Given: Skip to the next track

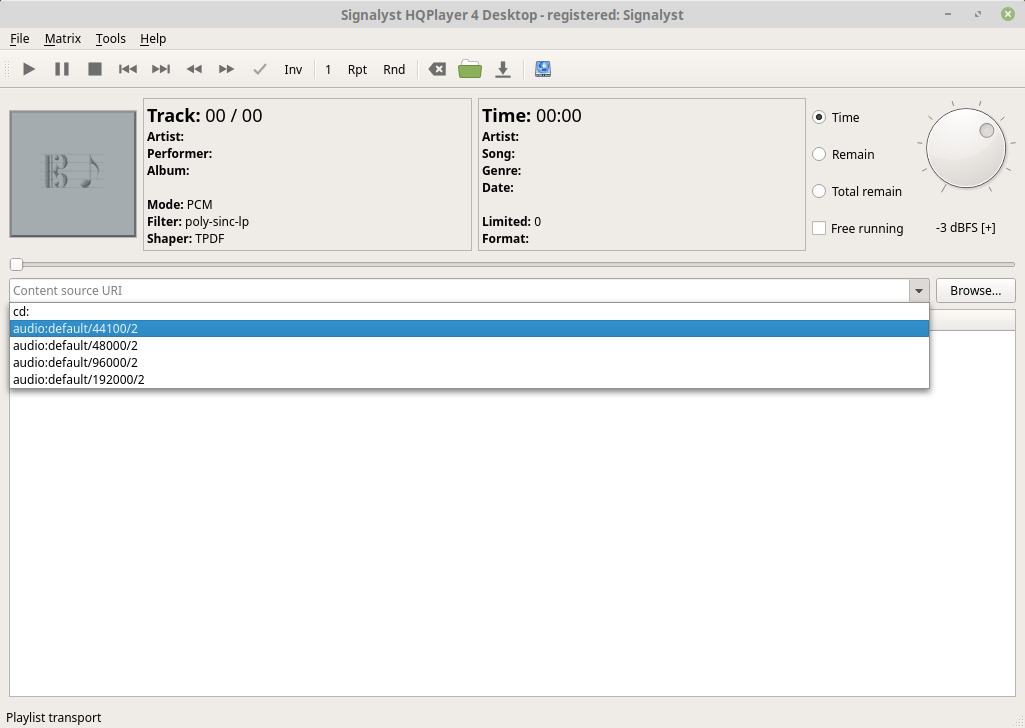Looking at the screenshot, I should (161, 69).
